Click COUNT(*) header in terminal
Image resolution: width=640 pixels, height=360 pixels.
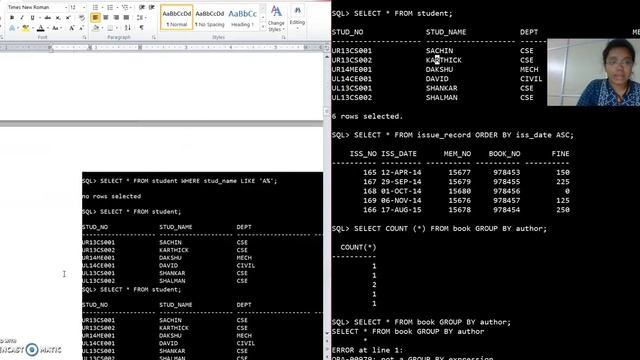pyautogui.click(x=358, y=247)
